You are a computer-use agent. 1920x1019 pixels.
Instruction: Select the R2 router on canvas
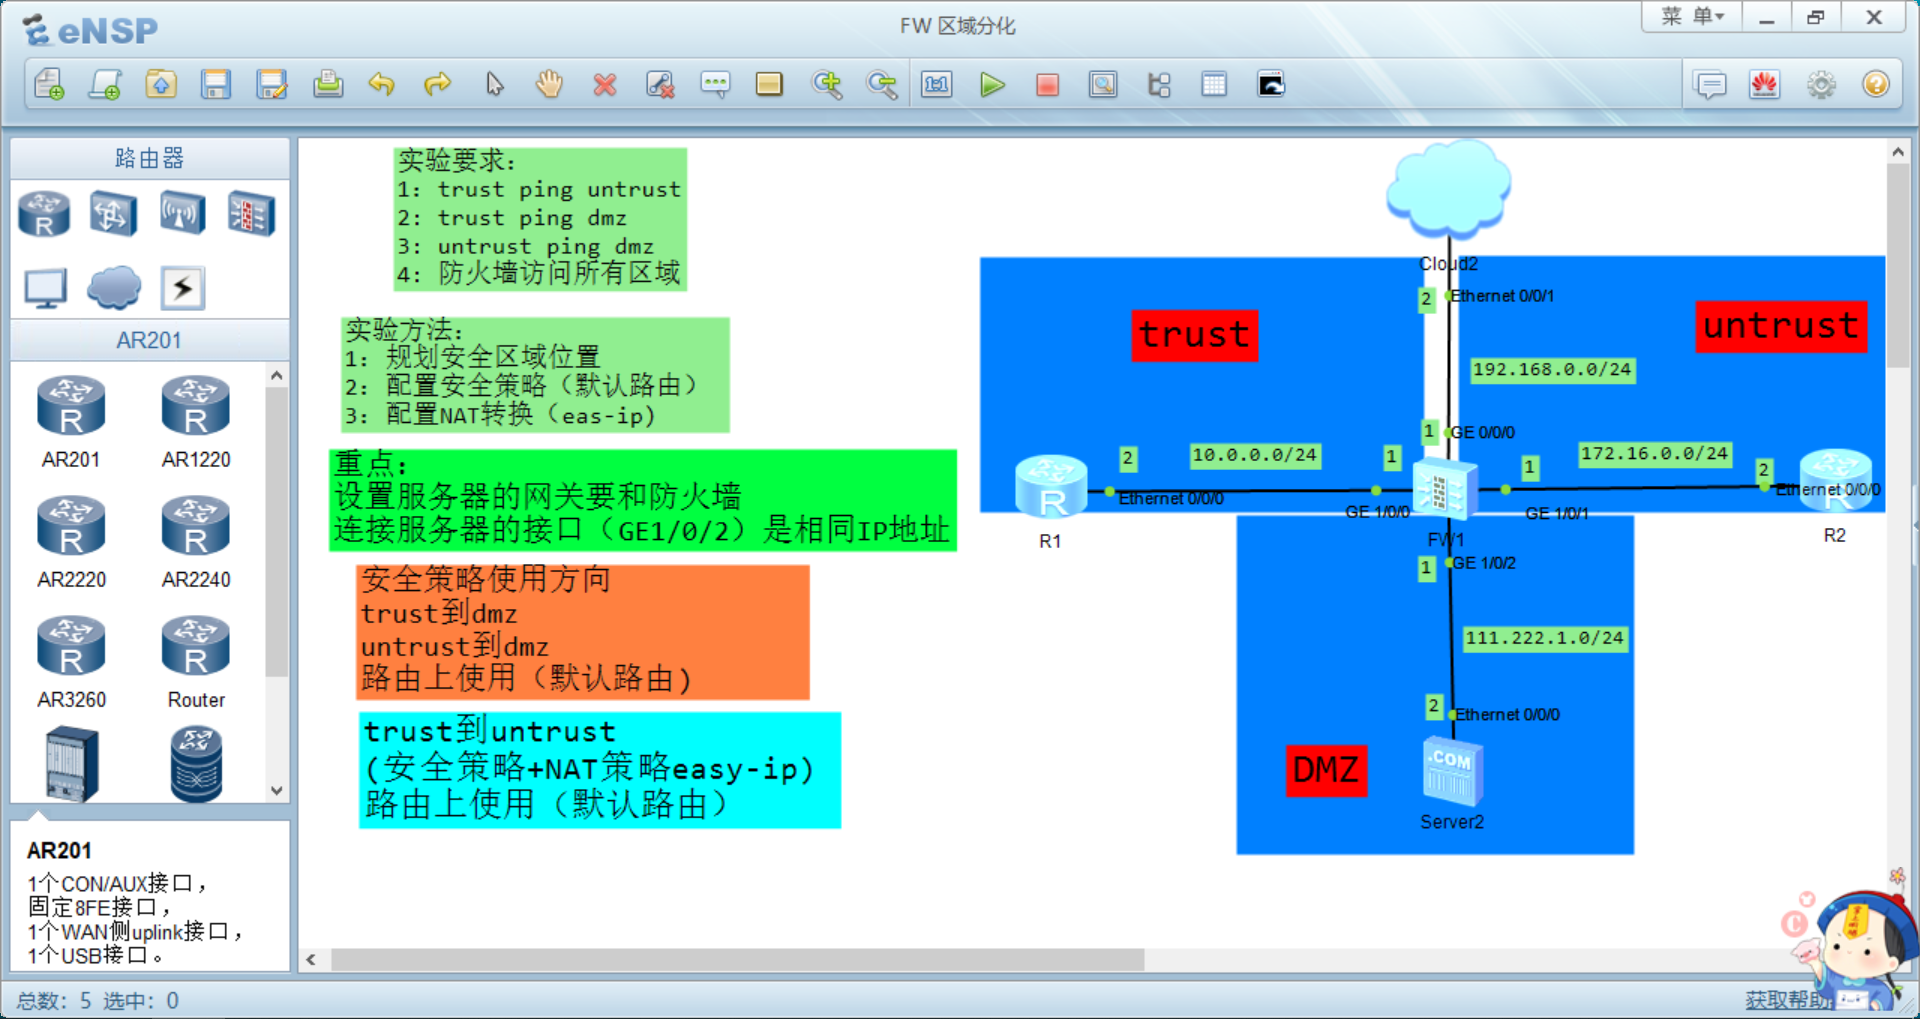tap(1836, 482)
